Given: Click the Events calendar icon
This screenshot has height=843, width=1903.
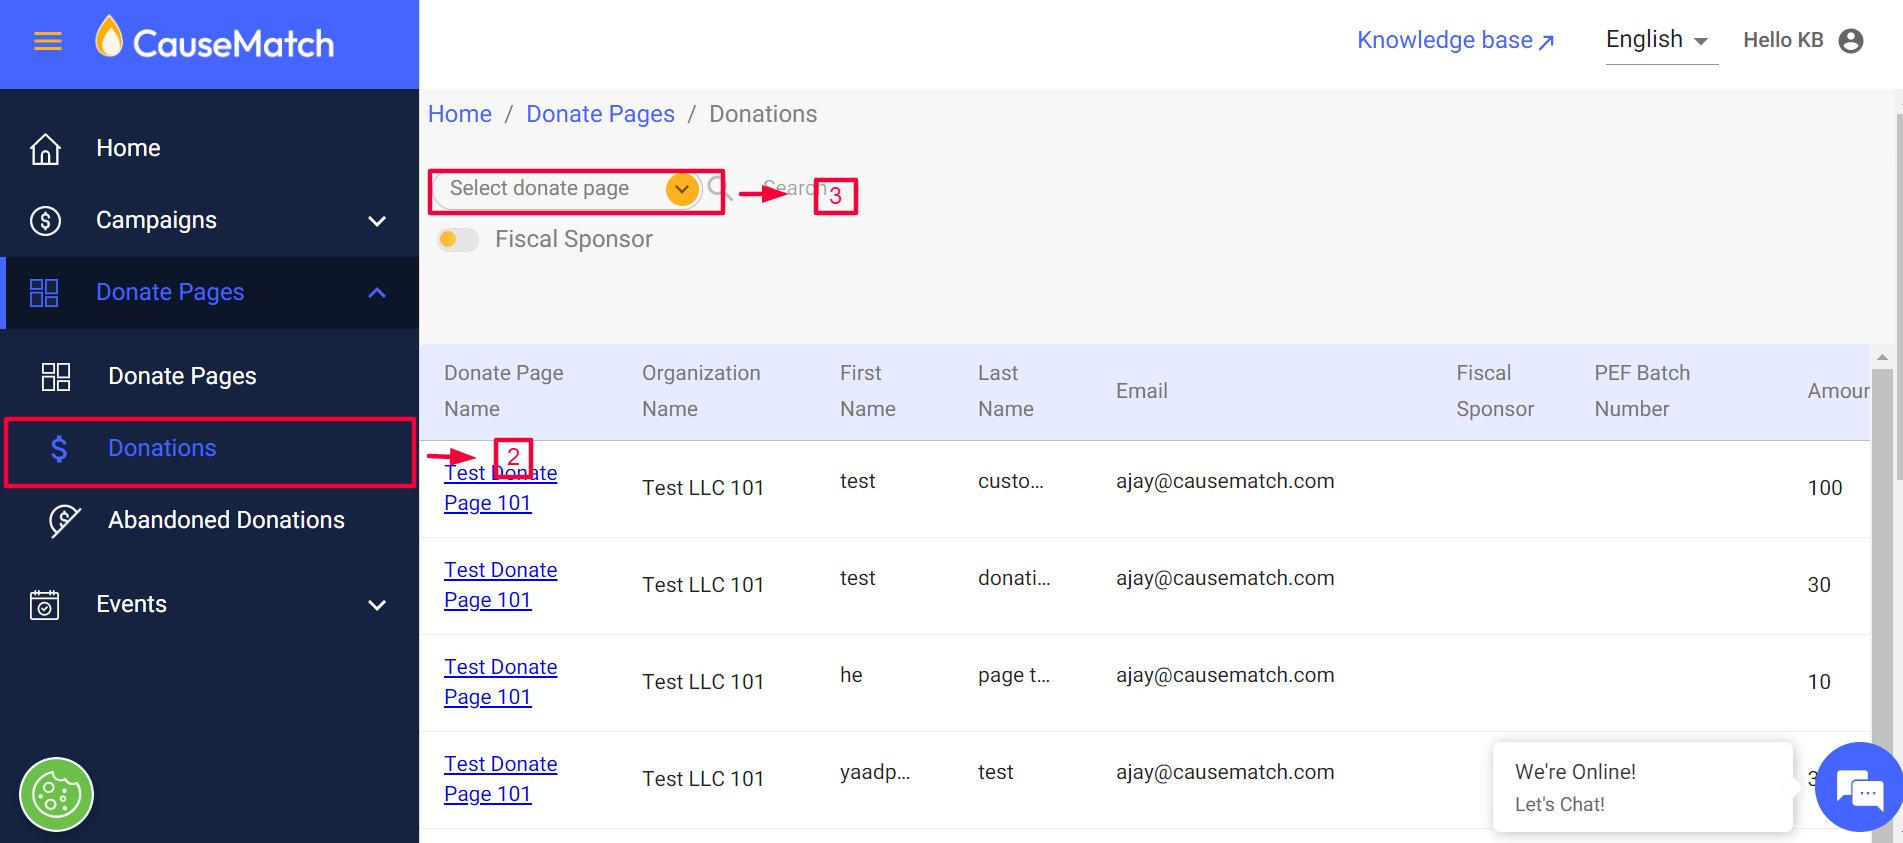Looking at the screenshot, I should coord(45,604).
